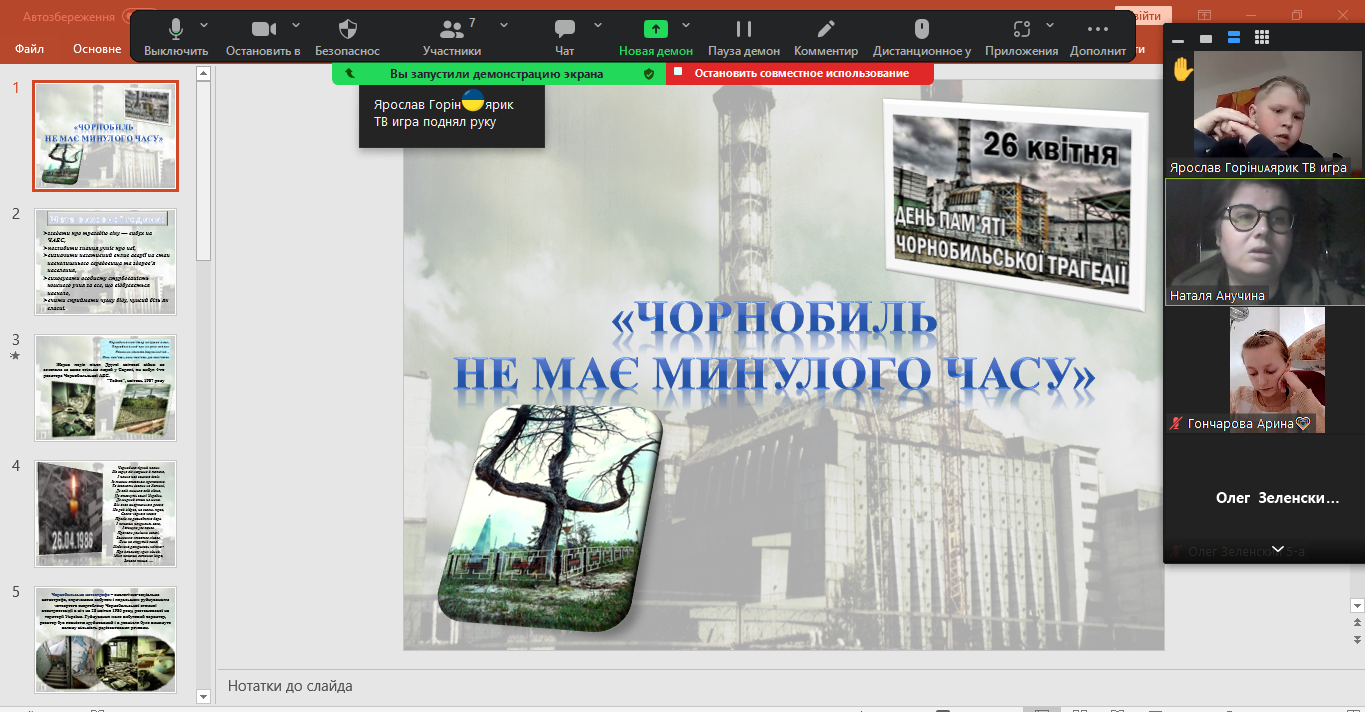Go to previous slide double-arrow button
This screenshot has height=712, width=1365.
1357,622
